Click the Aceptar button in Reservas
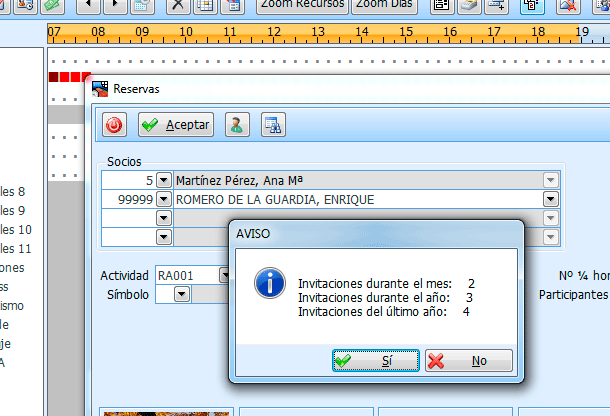The height and width of the screenshot is (416, 610). [x=176, y=125]
